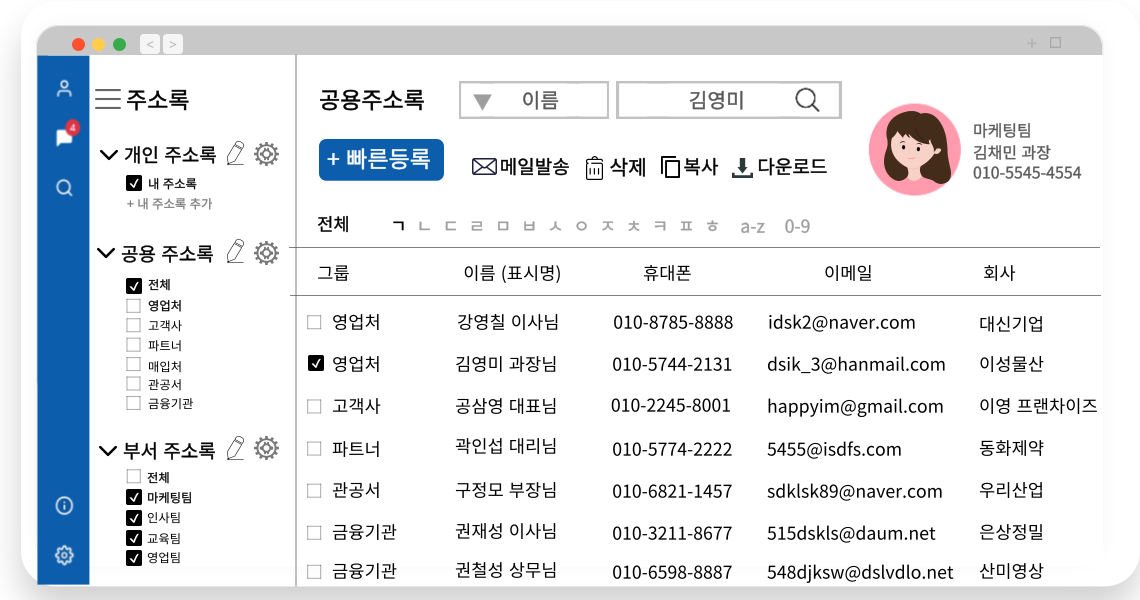Screen dimensions: 1140x600
Task: Open the settings gear in blue sidebar
Action: [x=65, y=554]
